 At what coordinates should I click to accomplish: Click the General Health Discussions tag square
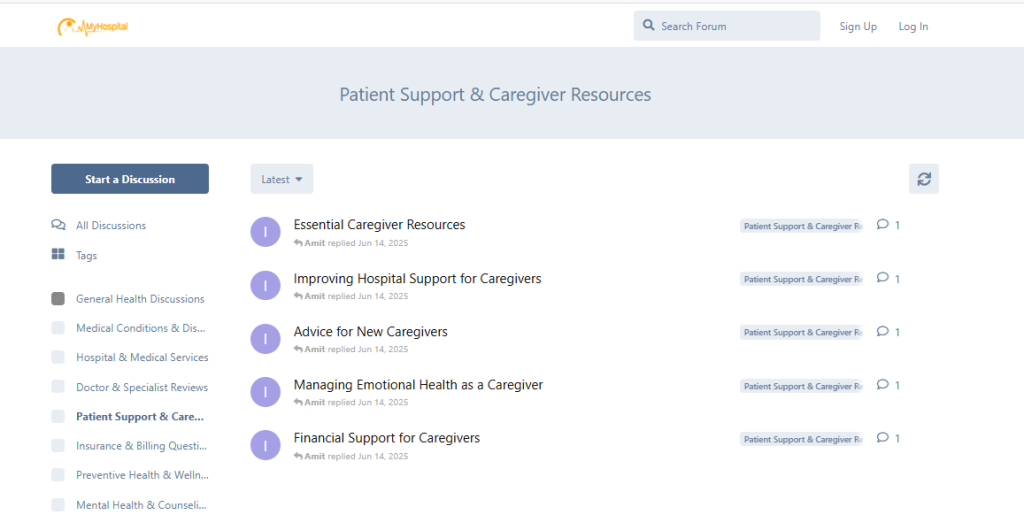[58, 299]
